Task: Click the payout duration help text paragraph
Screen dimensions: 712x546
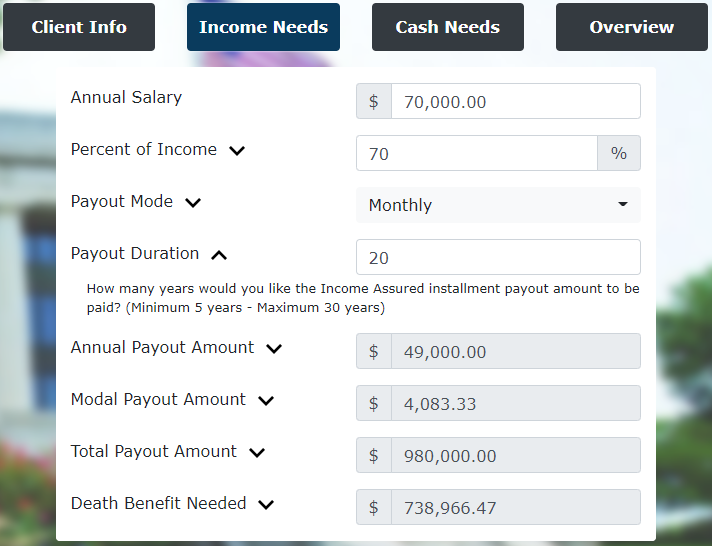Action: tap(363, 298)
